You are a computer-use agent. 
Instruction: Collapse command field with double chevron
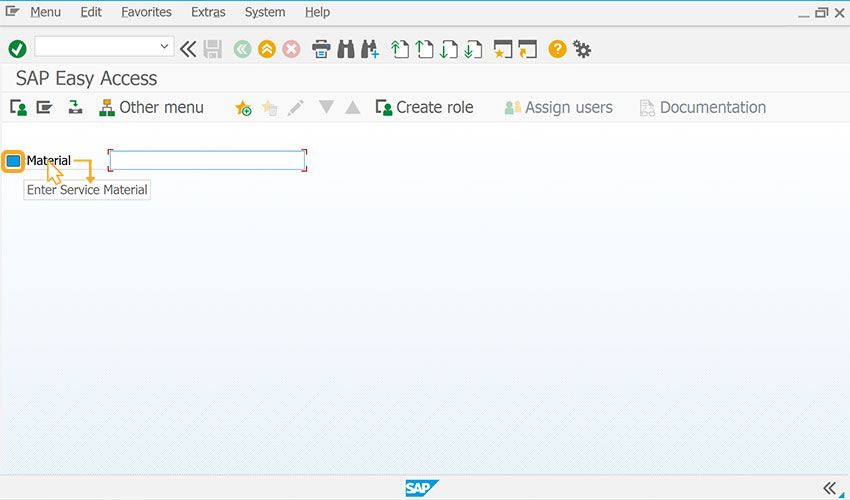[188, 49]
